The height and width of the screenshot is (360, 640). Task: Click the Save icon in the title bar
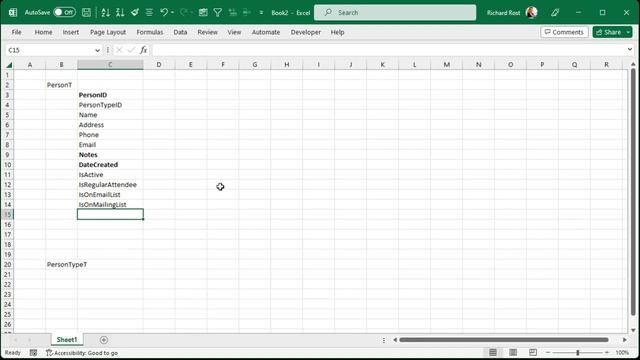(x=86, y=13)
